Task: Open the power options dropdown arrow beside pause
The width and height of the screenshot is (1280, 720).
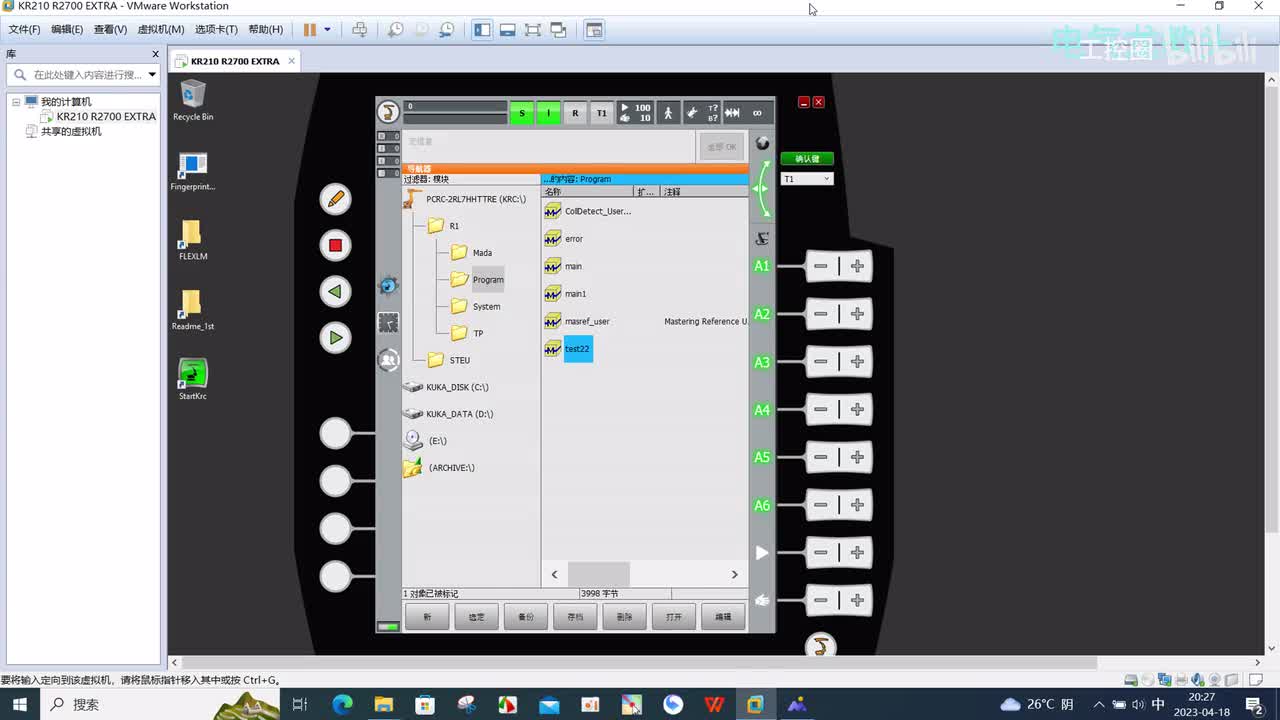Action: click(x=327, y=30)
